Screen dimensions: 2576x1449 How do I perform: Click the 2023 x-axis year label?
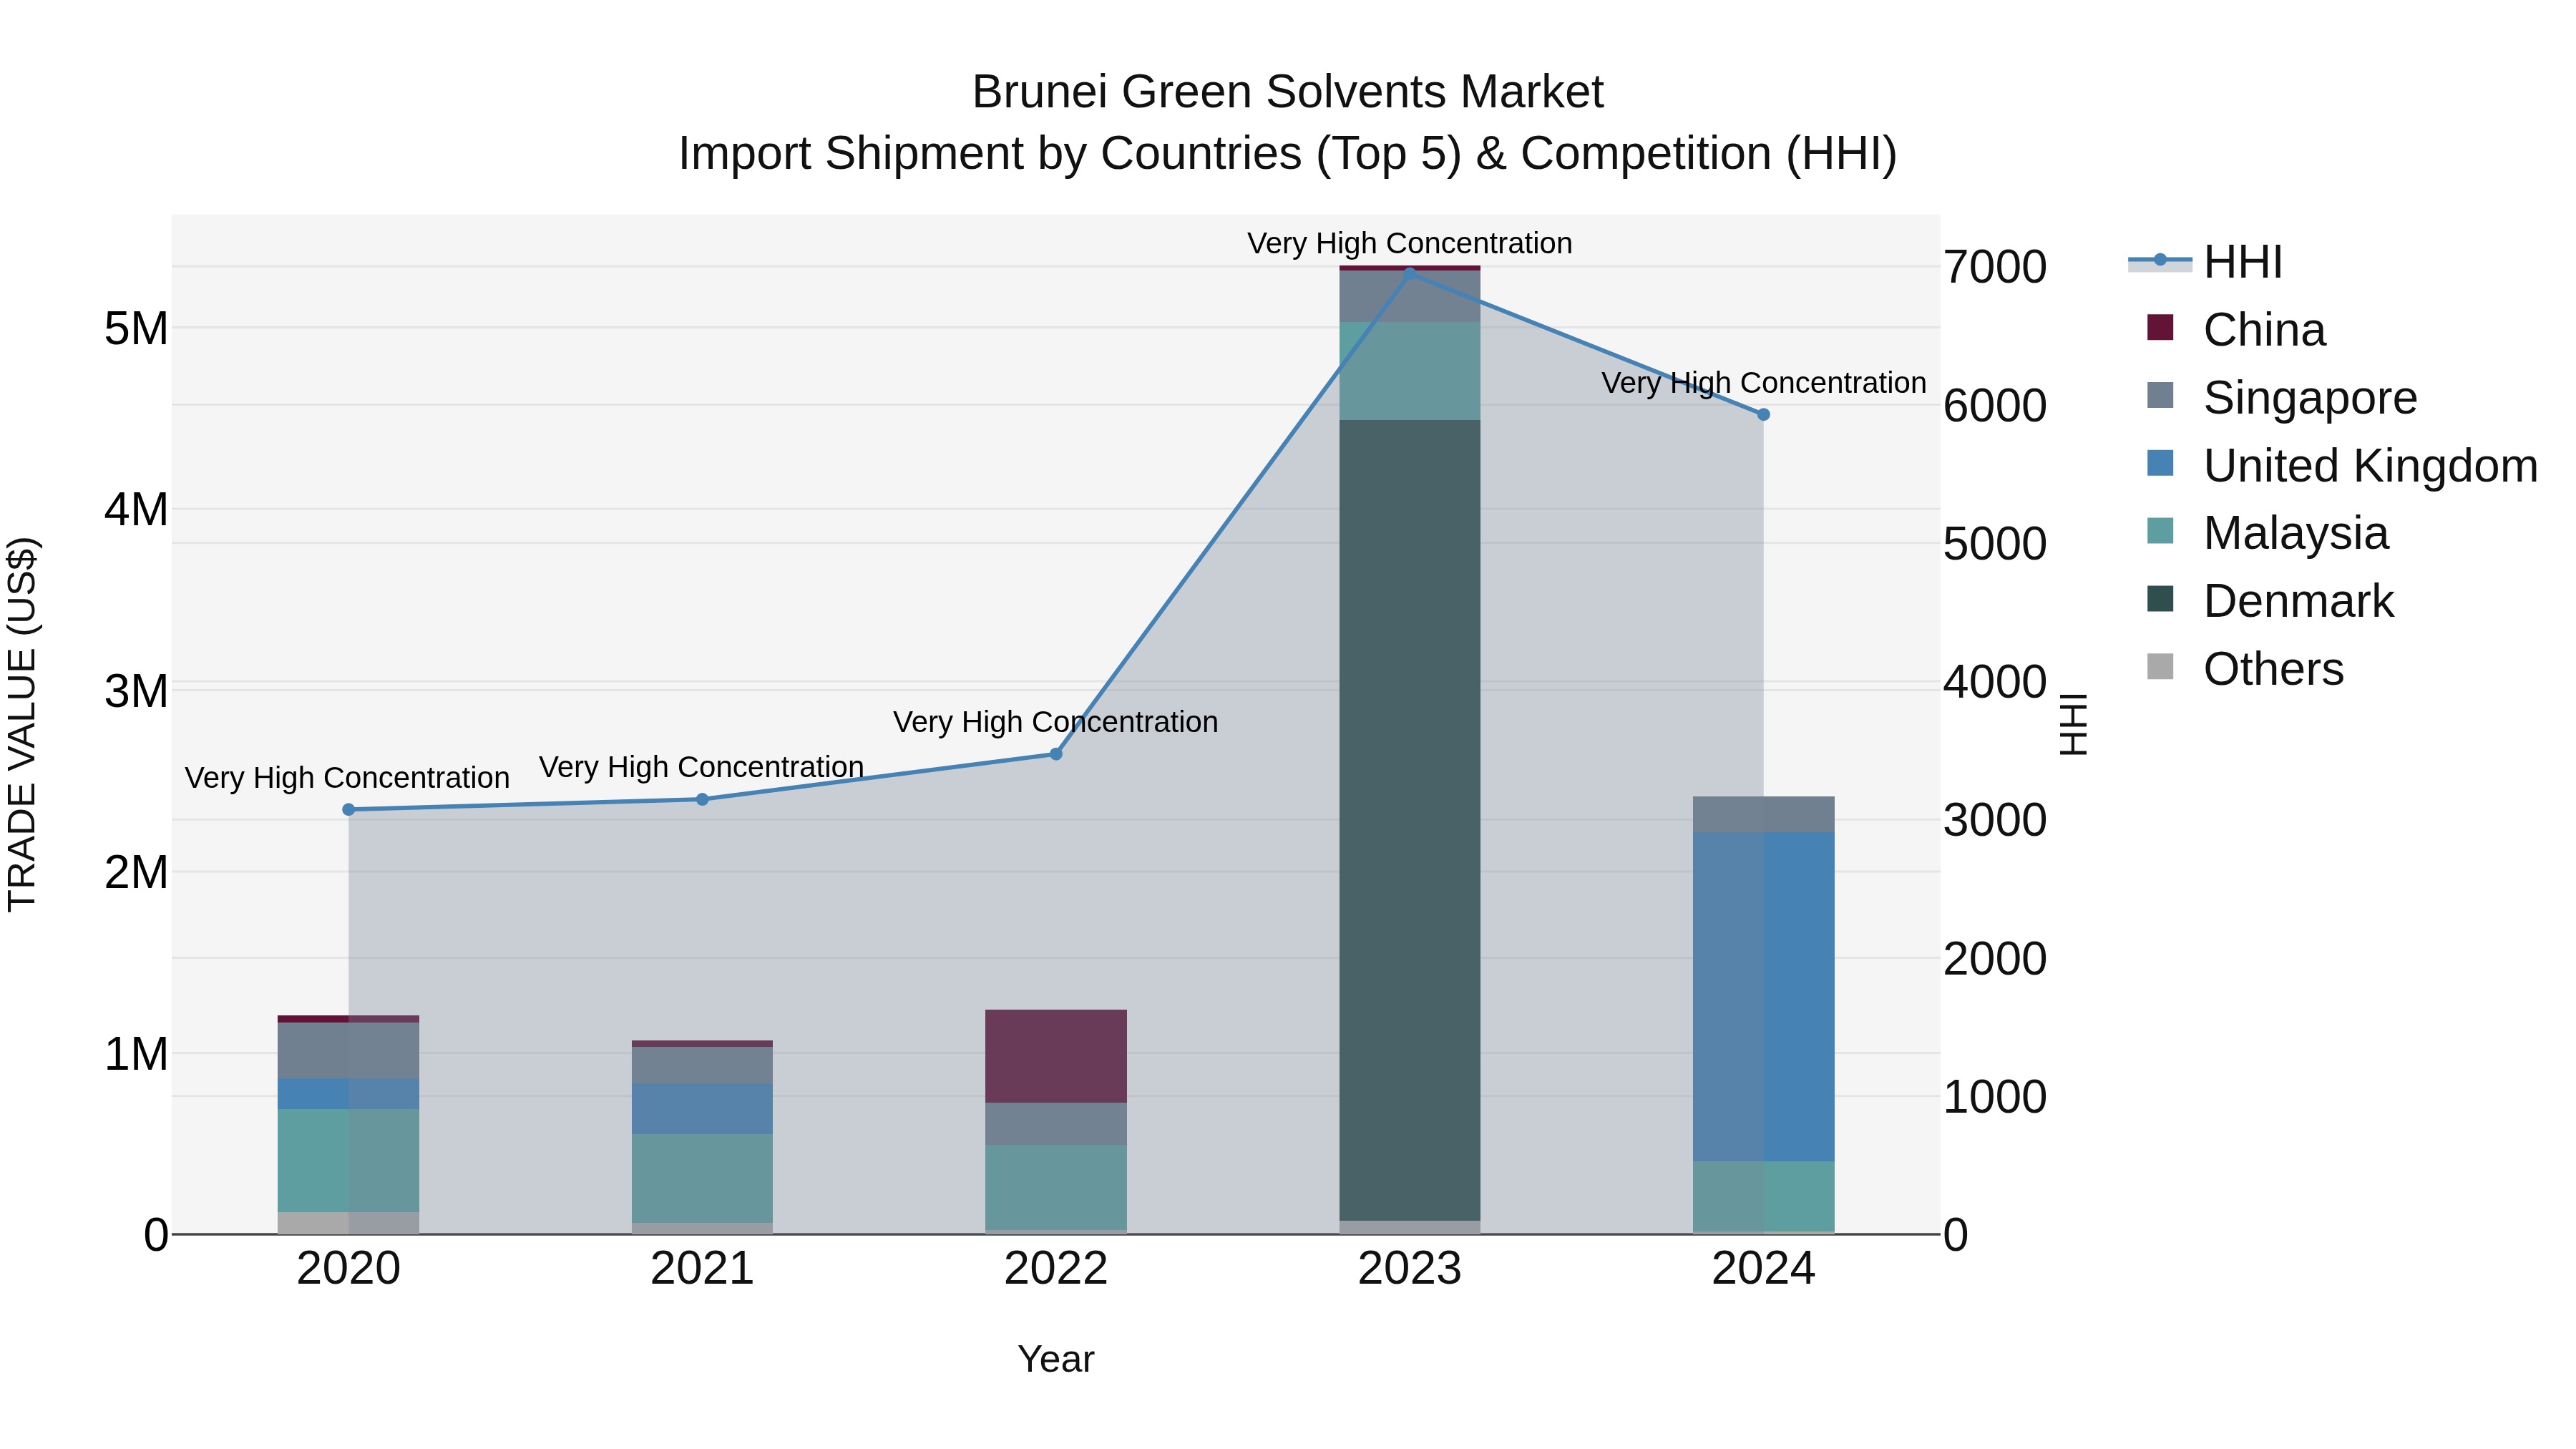click(1410, 1269)
